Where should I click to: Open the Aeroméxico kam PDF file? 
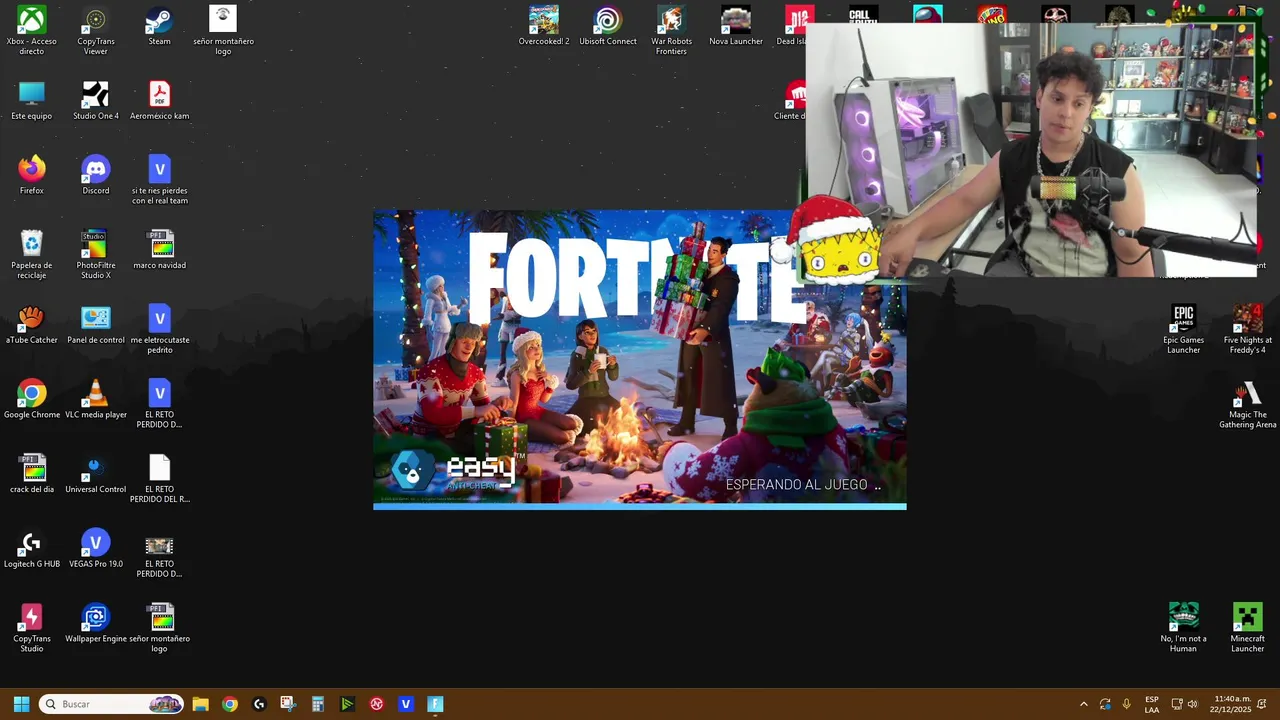point(159,101)
